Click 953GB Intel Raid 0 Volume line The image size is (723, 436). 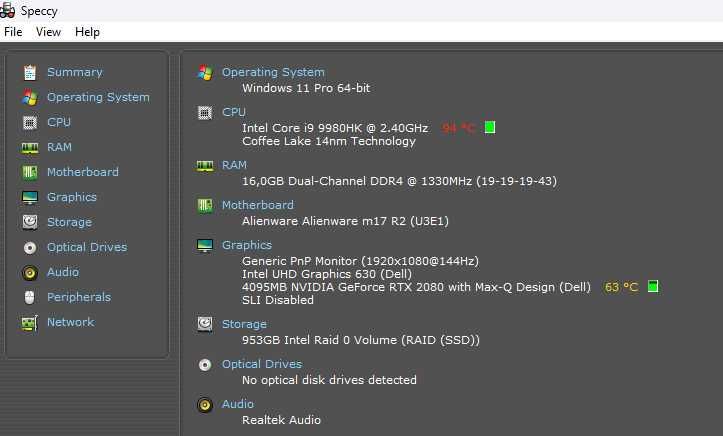pyautogui.click(x=361, y=340)
